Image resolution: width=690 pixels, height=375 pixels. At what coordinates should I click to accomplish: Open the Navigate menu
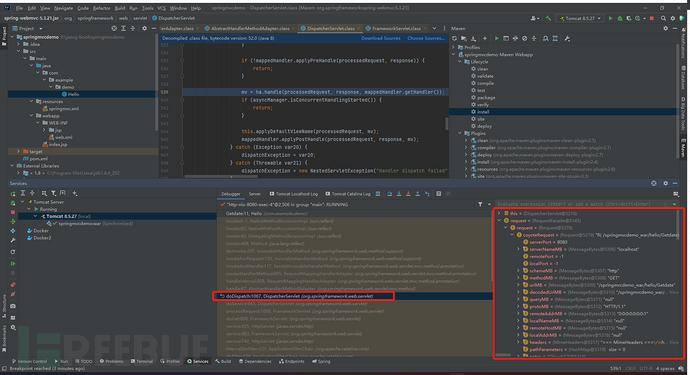coord(63,8)
